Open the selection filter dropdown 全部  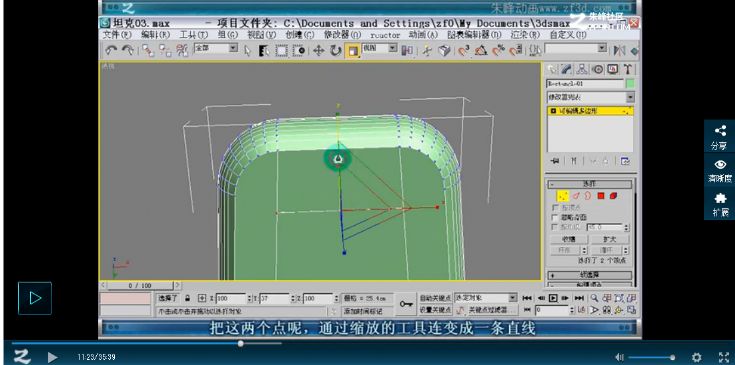pos(216,48)
